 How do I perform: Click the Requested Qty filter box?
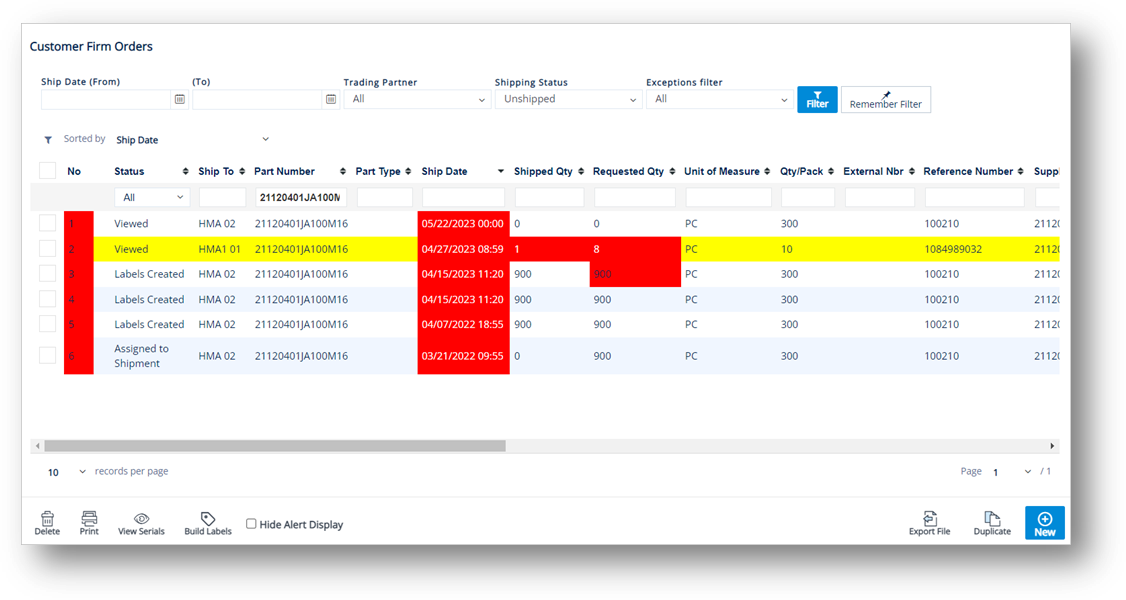click(635, 197)
